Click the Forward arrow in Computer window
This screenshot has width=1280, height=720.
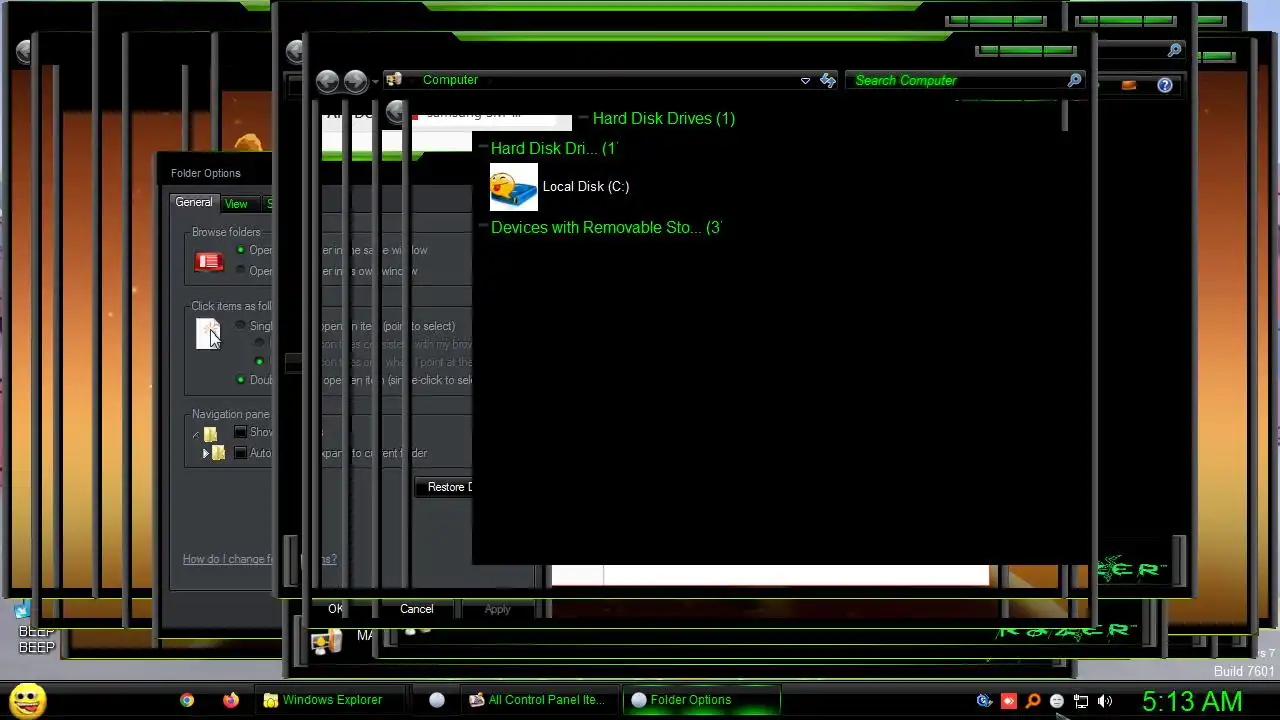(355, 81)
